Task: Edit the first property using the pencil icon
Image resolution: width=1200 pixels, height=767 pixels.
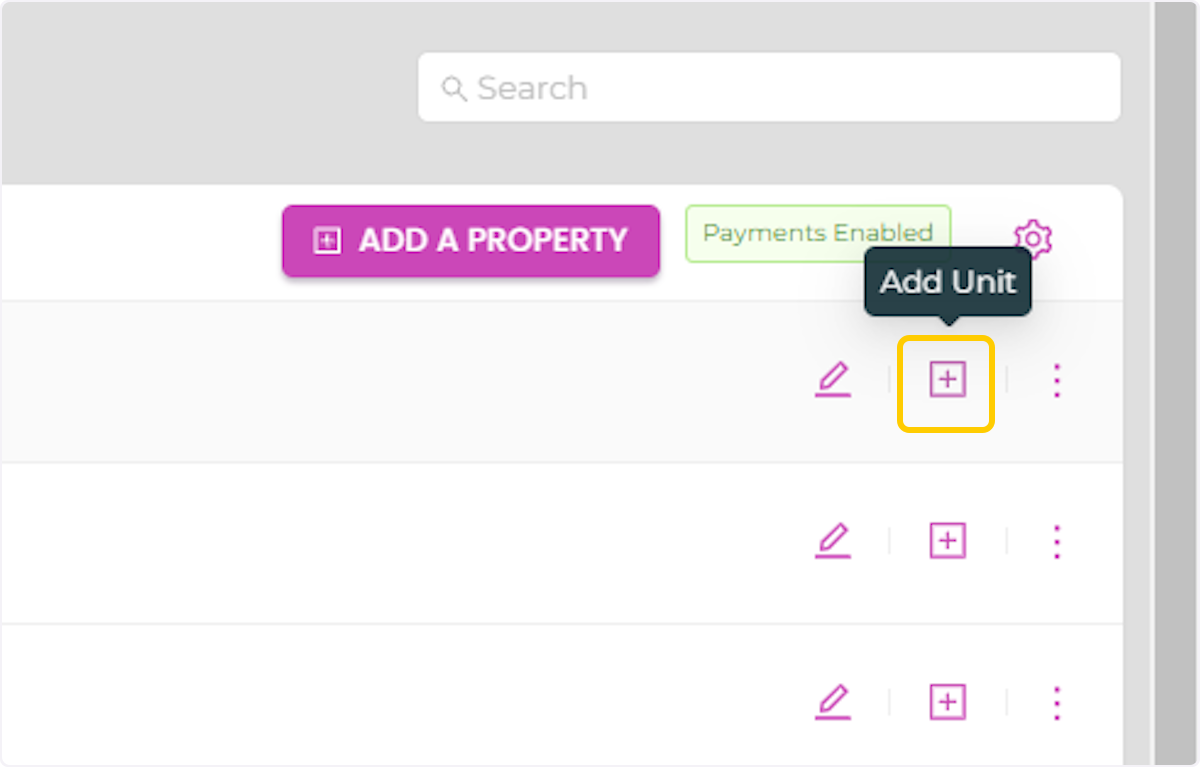Action: click(x=832, y=381)
